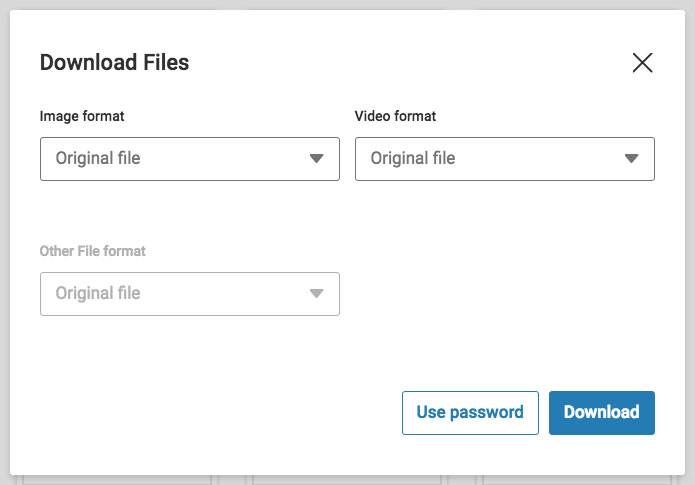Select "Original file" text in Image format field

click(x=98, y=158)
